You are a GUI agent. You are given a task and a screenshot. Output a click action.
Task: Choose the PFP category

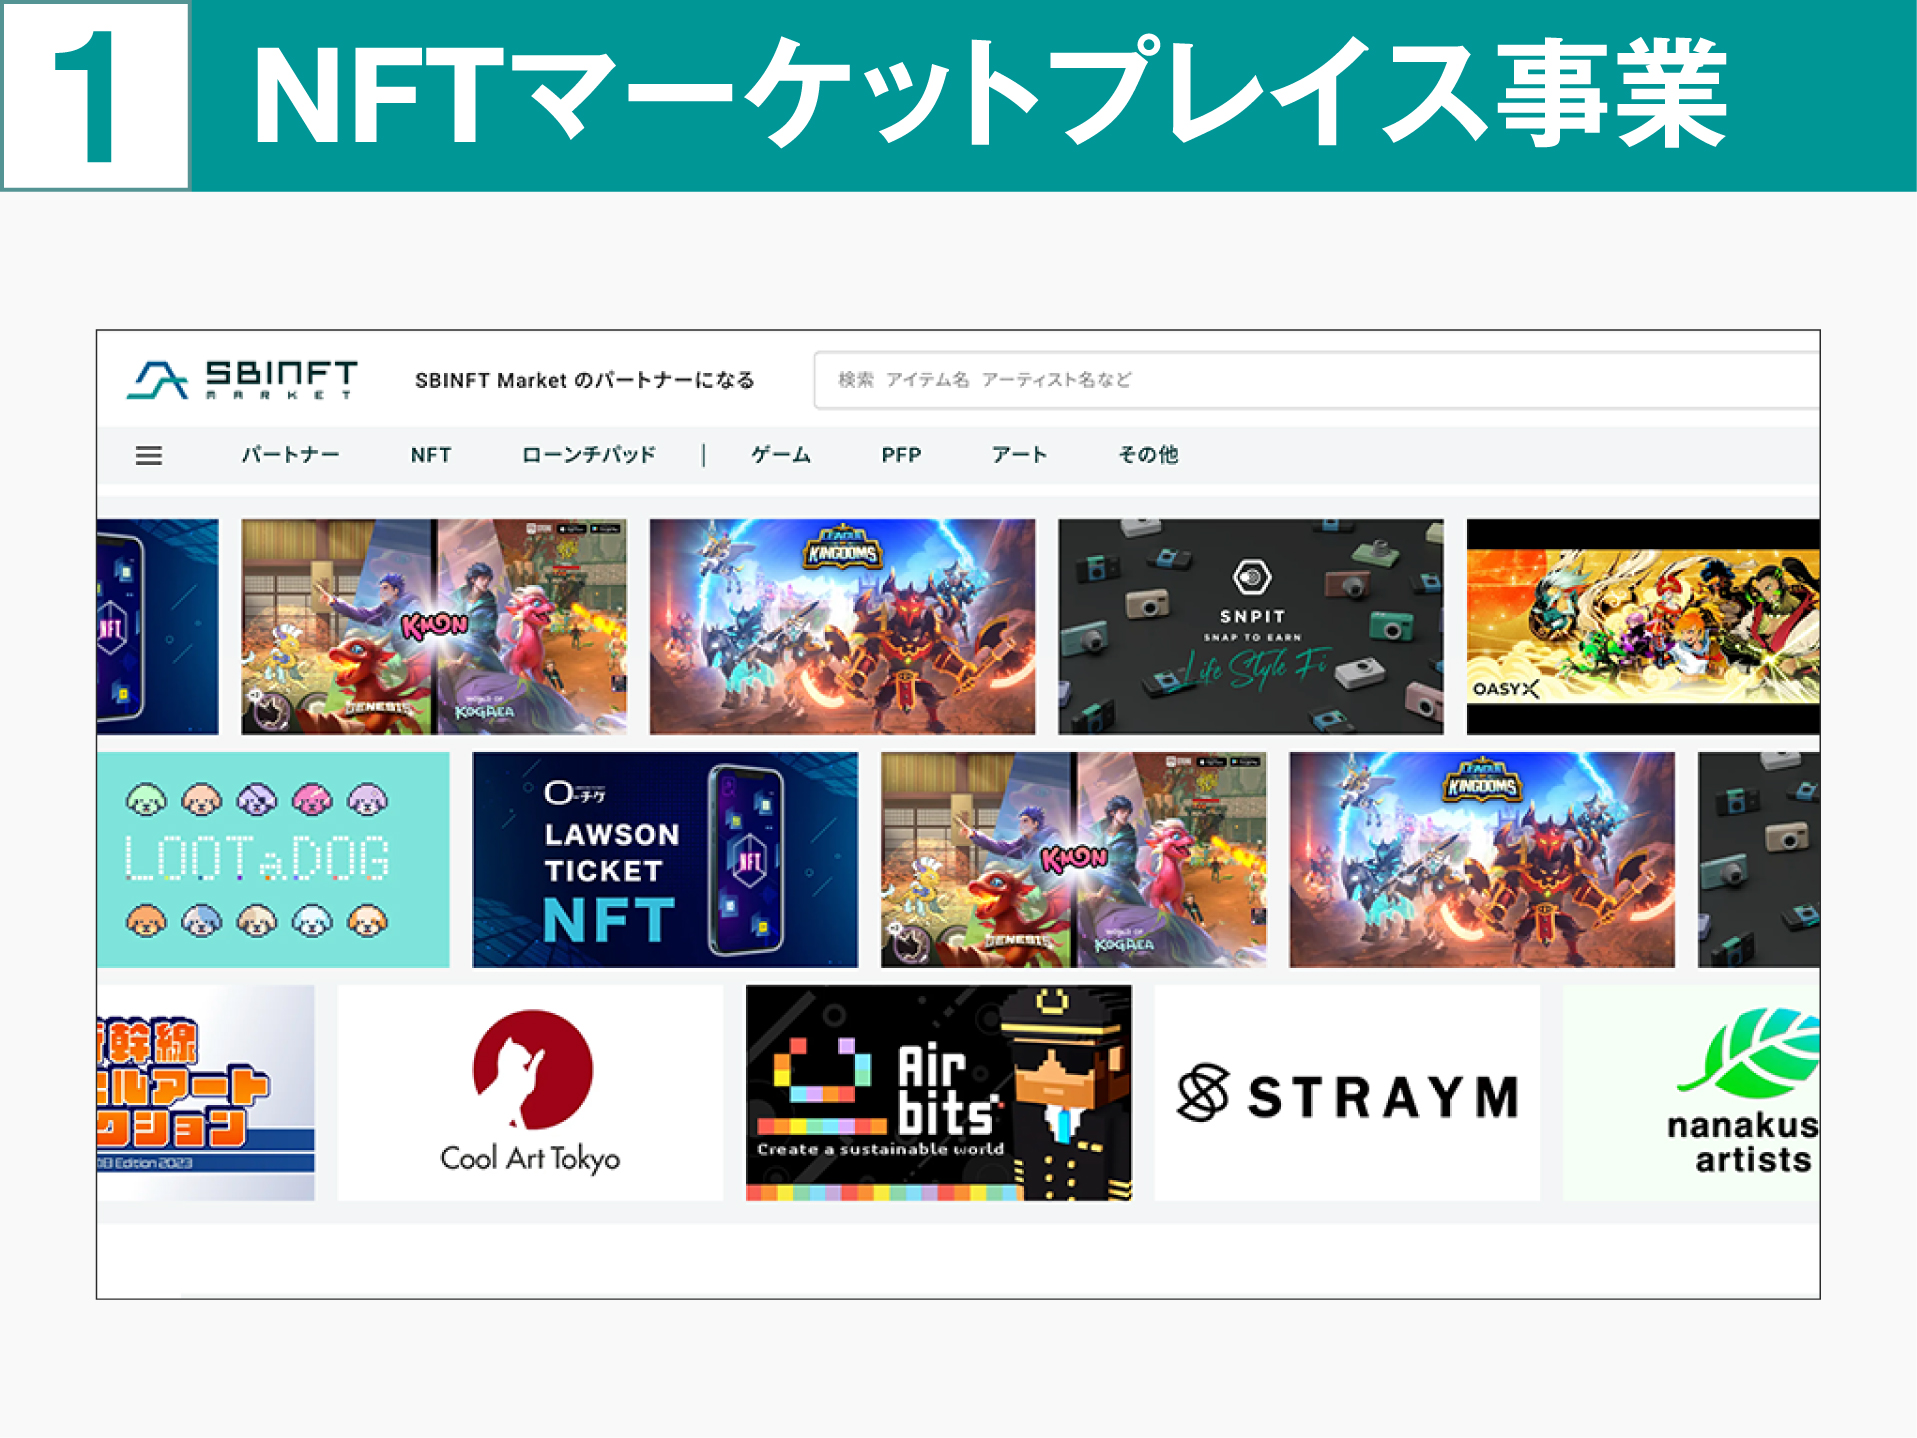click(x=901, y=455)
